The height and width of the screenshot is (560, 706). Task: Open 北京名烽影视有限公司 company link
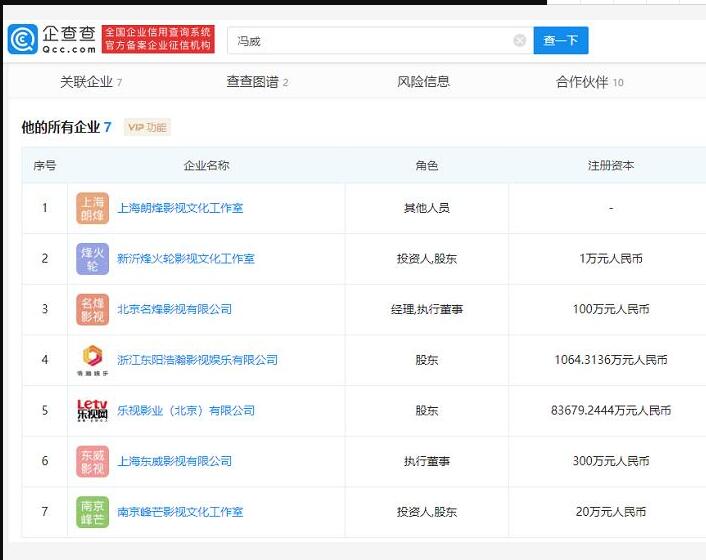point(175,309)
